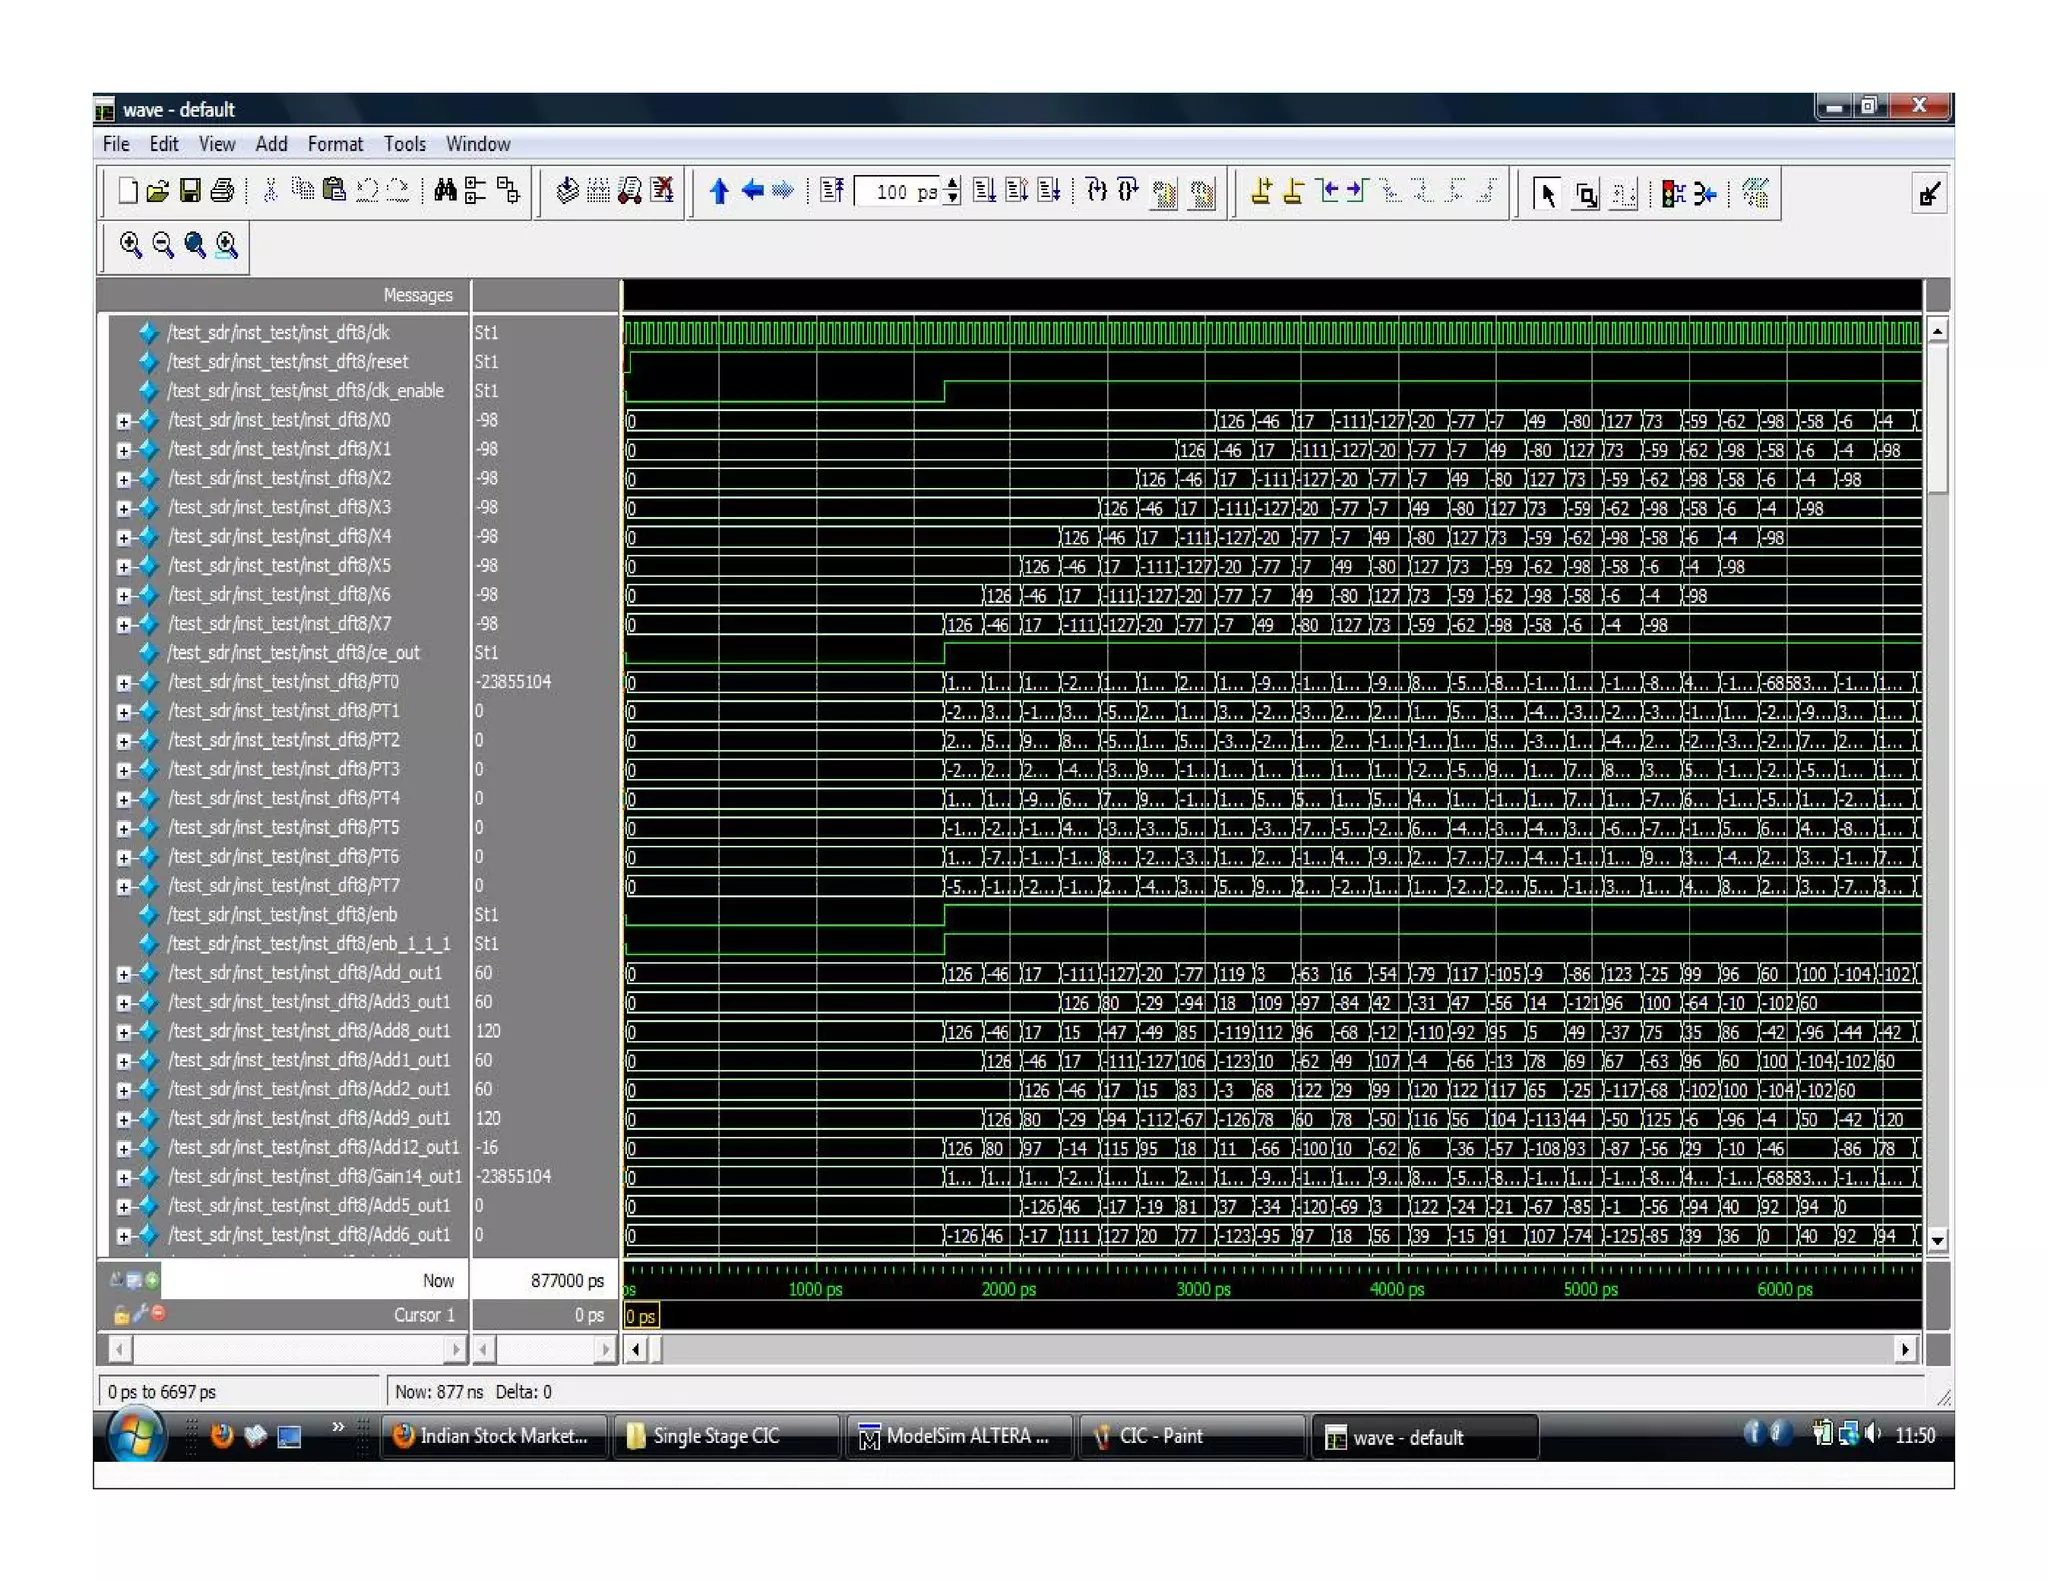
Task: Click the Save floppy disk icon
Action: [190, 191]
